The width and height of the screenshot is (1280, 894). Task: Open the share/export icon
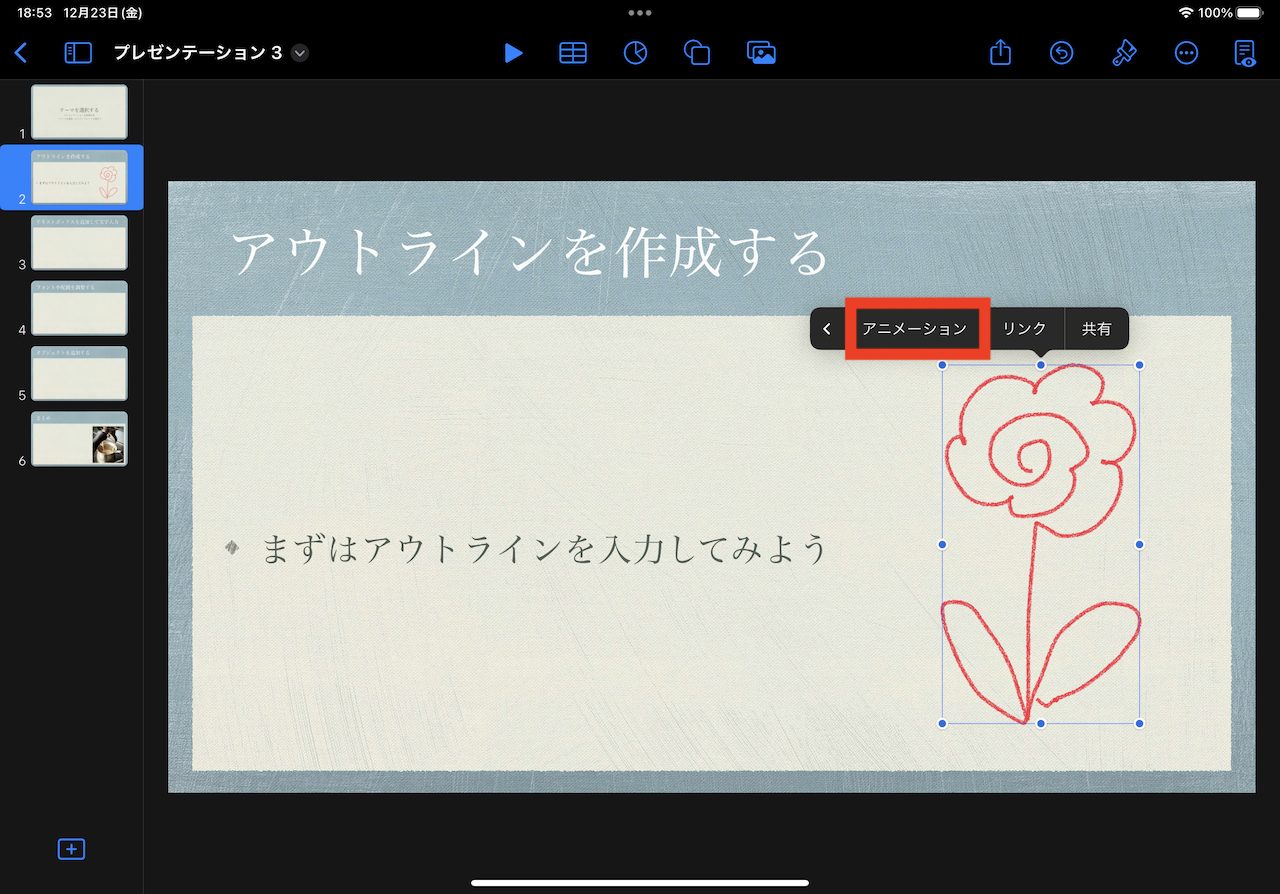pos(1000,52)
